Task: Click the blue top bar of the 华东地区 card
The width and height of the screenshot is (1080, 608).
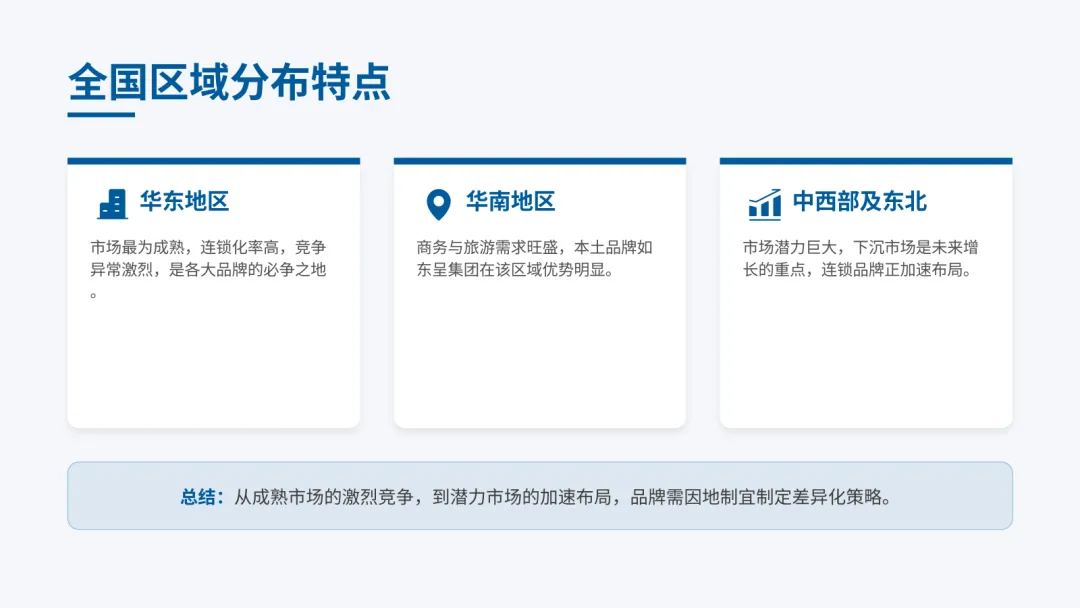Action: 213,160
